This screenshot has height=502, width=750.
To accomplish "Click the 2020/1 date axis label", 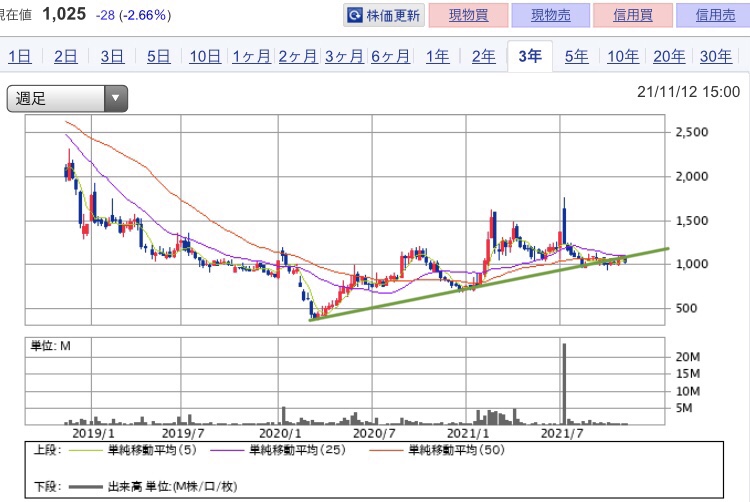I will tap(280, 434).
